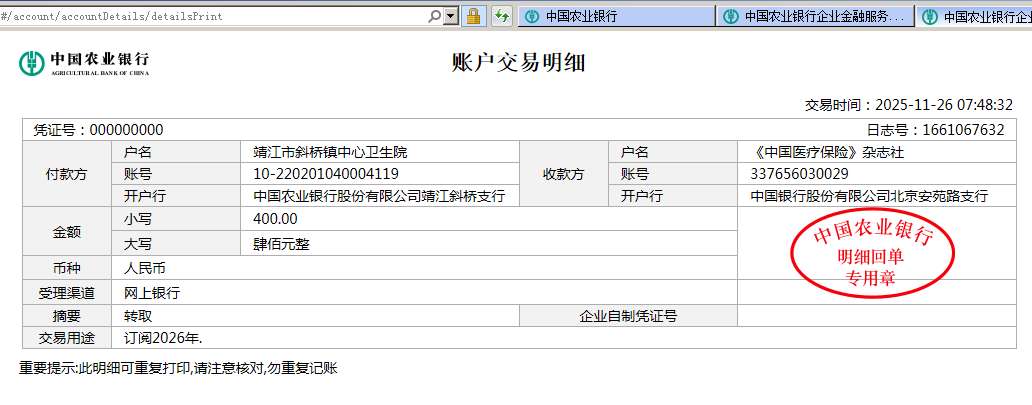
Task: Click the green refresh page icon
Action: [x=501, y=16]
